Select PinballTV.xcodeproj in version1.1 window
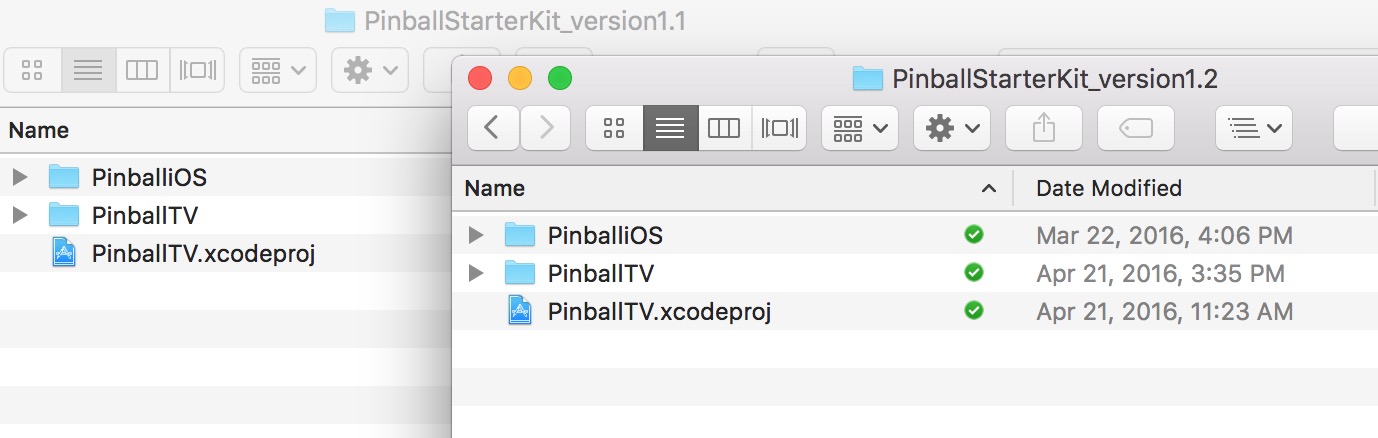Screen dimensions: 1378x438 click(x=202, y=253)
